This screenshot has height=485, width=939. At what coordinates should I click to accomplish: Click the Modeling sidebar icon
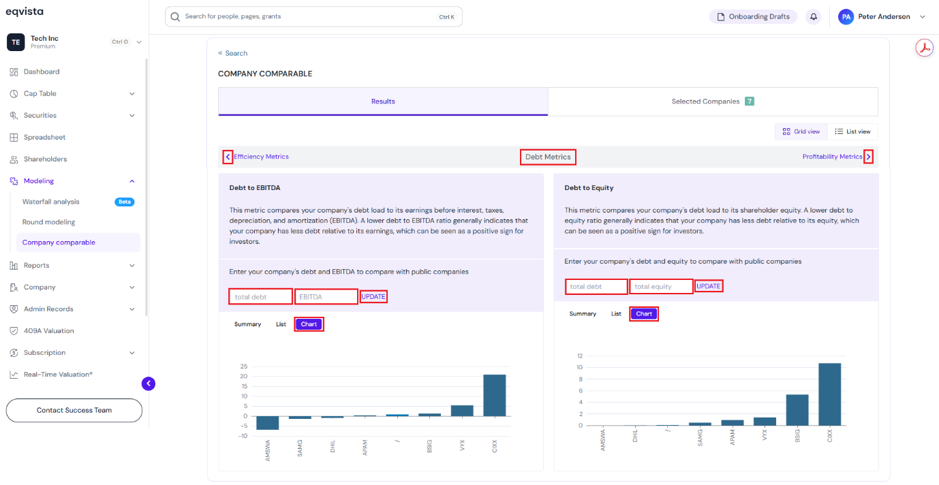(x=14, y=181)
